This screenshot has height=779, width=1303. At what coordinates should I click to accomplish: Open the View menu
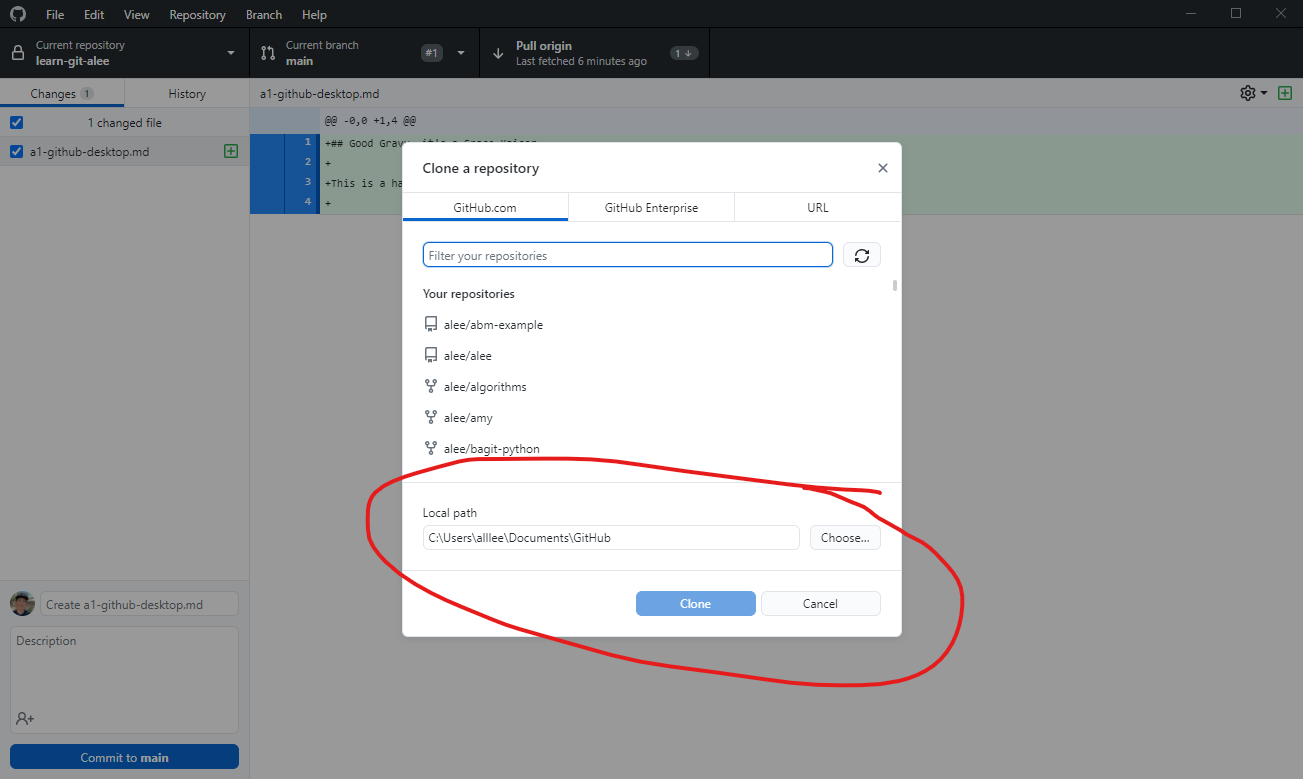tap(137, 14)
